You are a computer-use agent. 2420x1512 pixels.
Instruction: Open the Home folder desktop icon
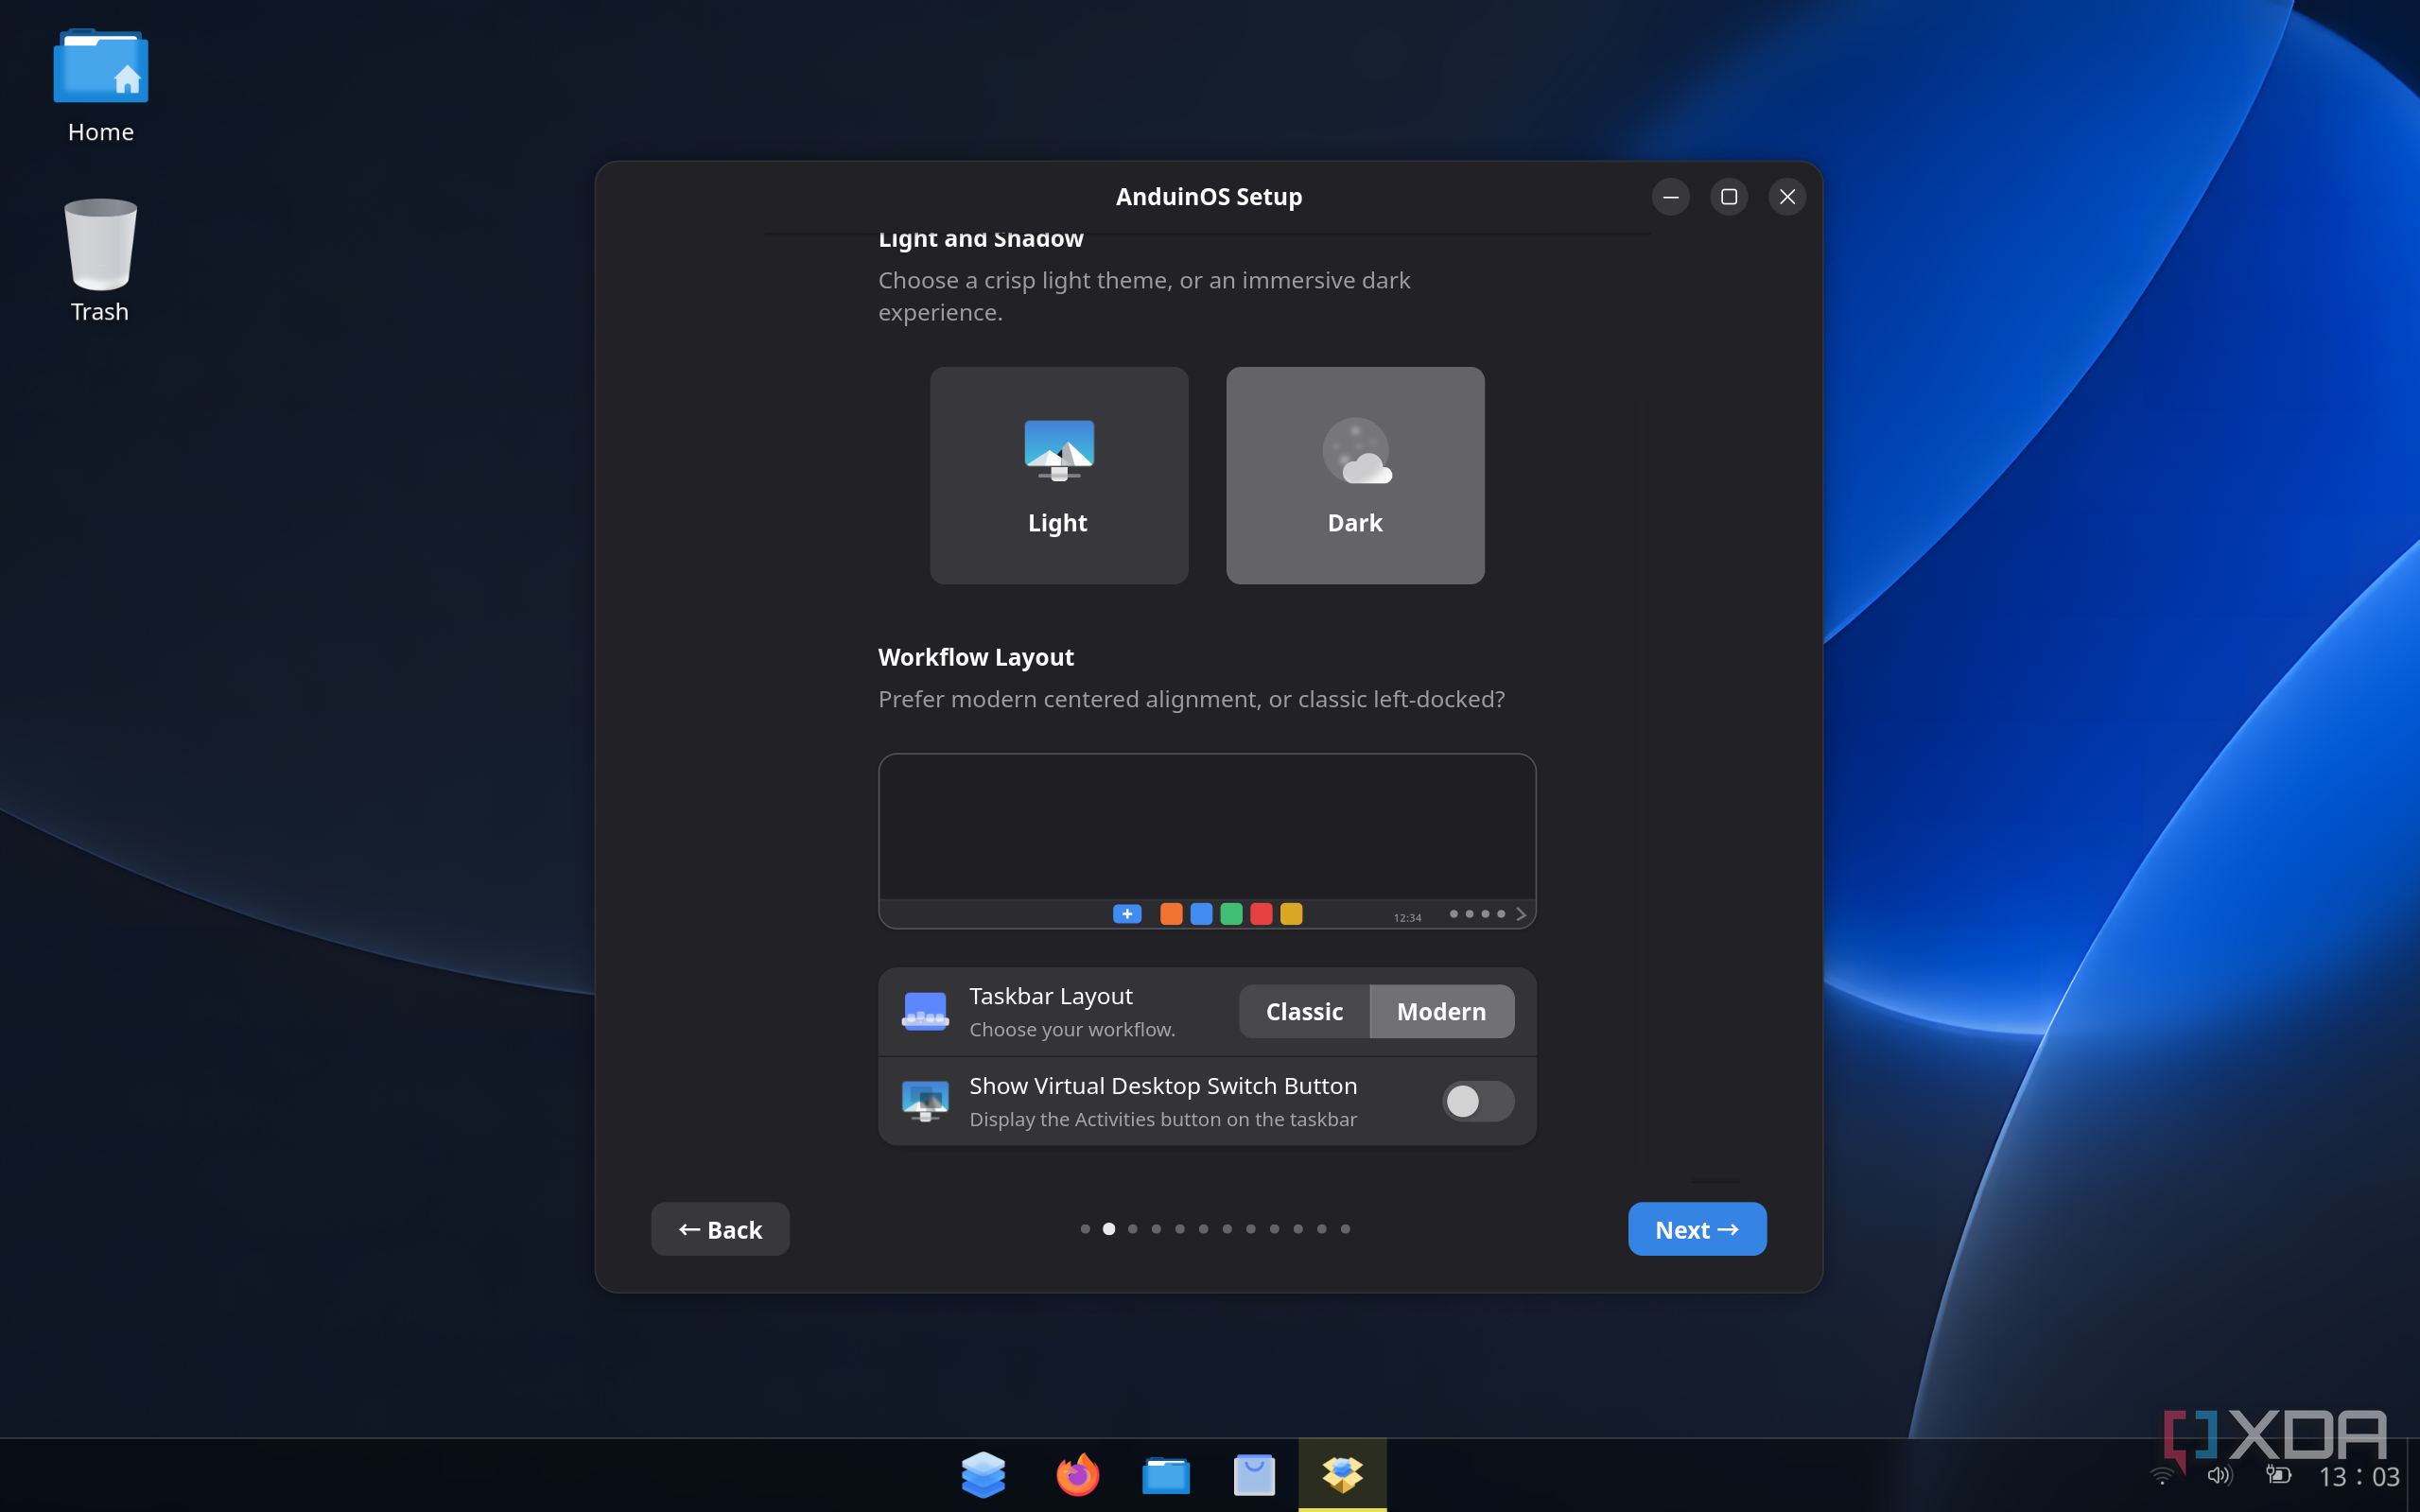point(101,87)
